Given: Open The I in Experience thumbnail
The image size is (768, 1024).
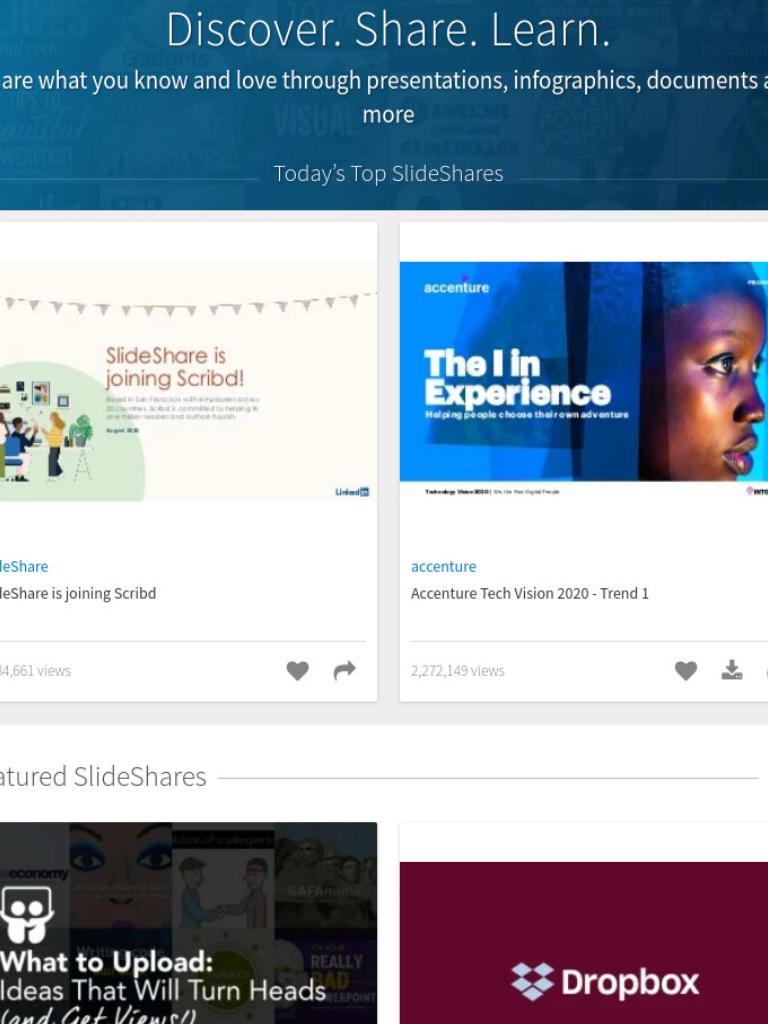Looking at the screenshot, I should (584, 381).
